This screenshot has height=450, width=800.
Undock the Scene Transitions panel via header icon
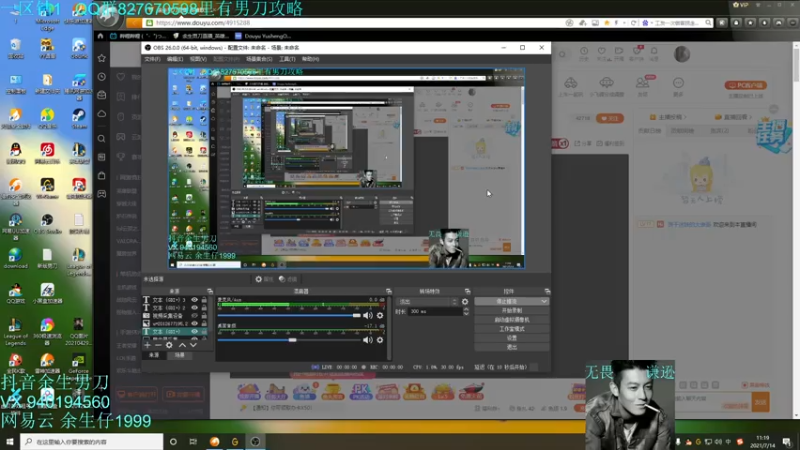(x=467, y=291)
